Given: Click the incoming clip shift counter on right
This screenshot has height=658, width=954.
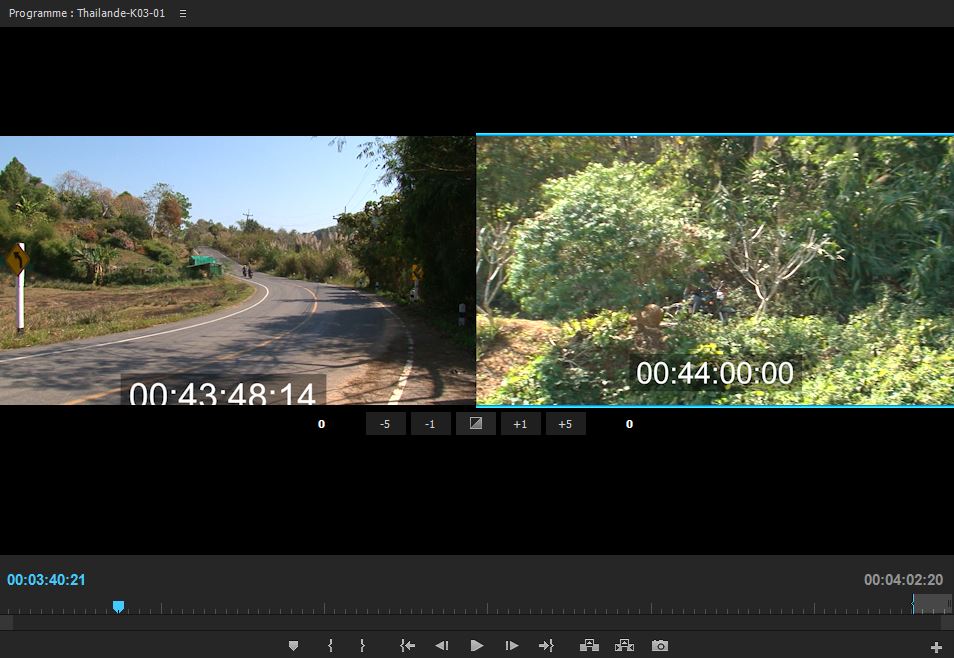Looking at the screenshot, I should tap(629, 424).
